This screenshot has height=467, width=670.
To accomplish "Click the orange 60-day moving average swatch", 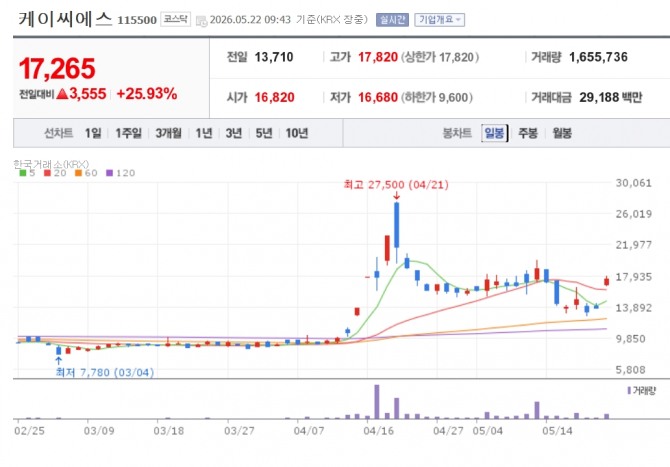I will click(78, 173).
